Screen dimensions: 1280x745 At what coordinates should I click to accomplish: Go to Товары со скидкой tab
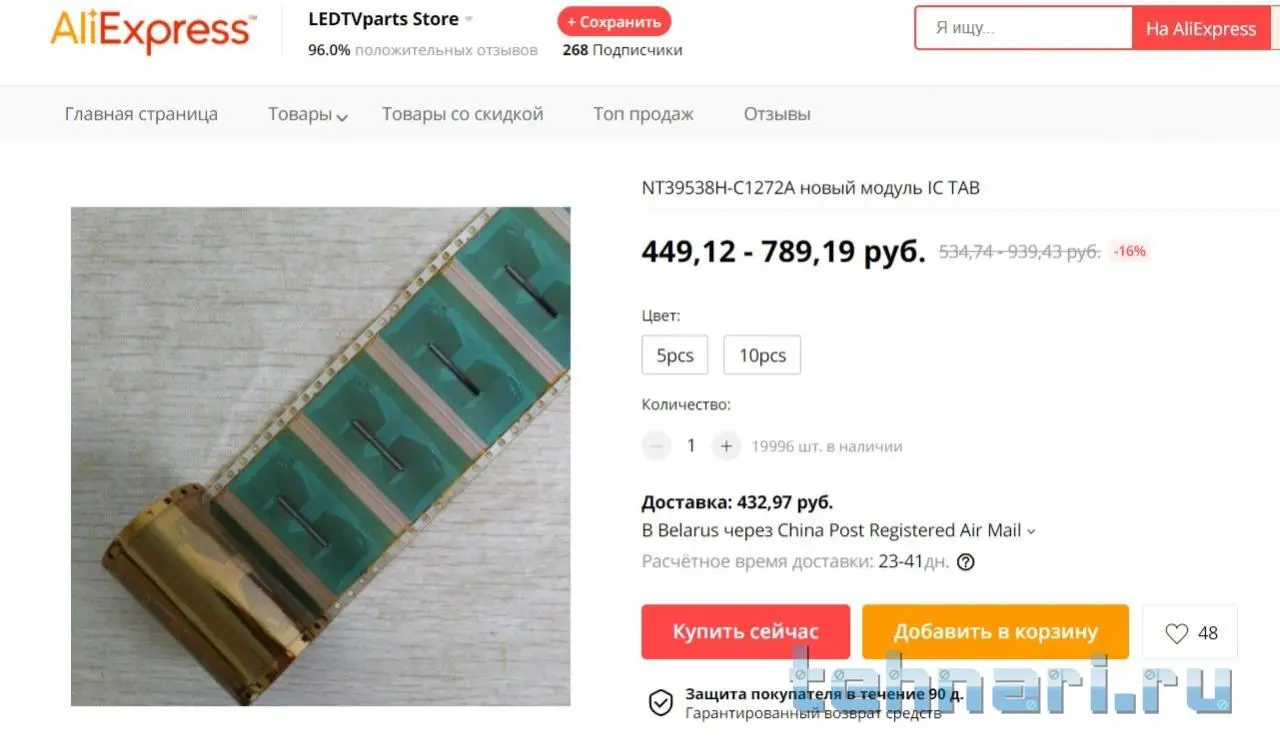pos(462,114)
